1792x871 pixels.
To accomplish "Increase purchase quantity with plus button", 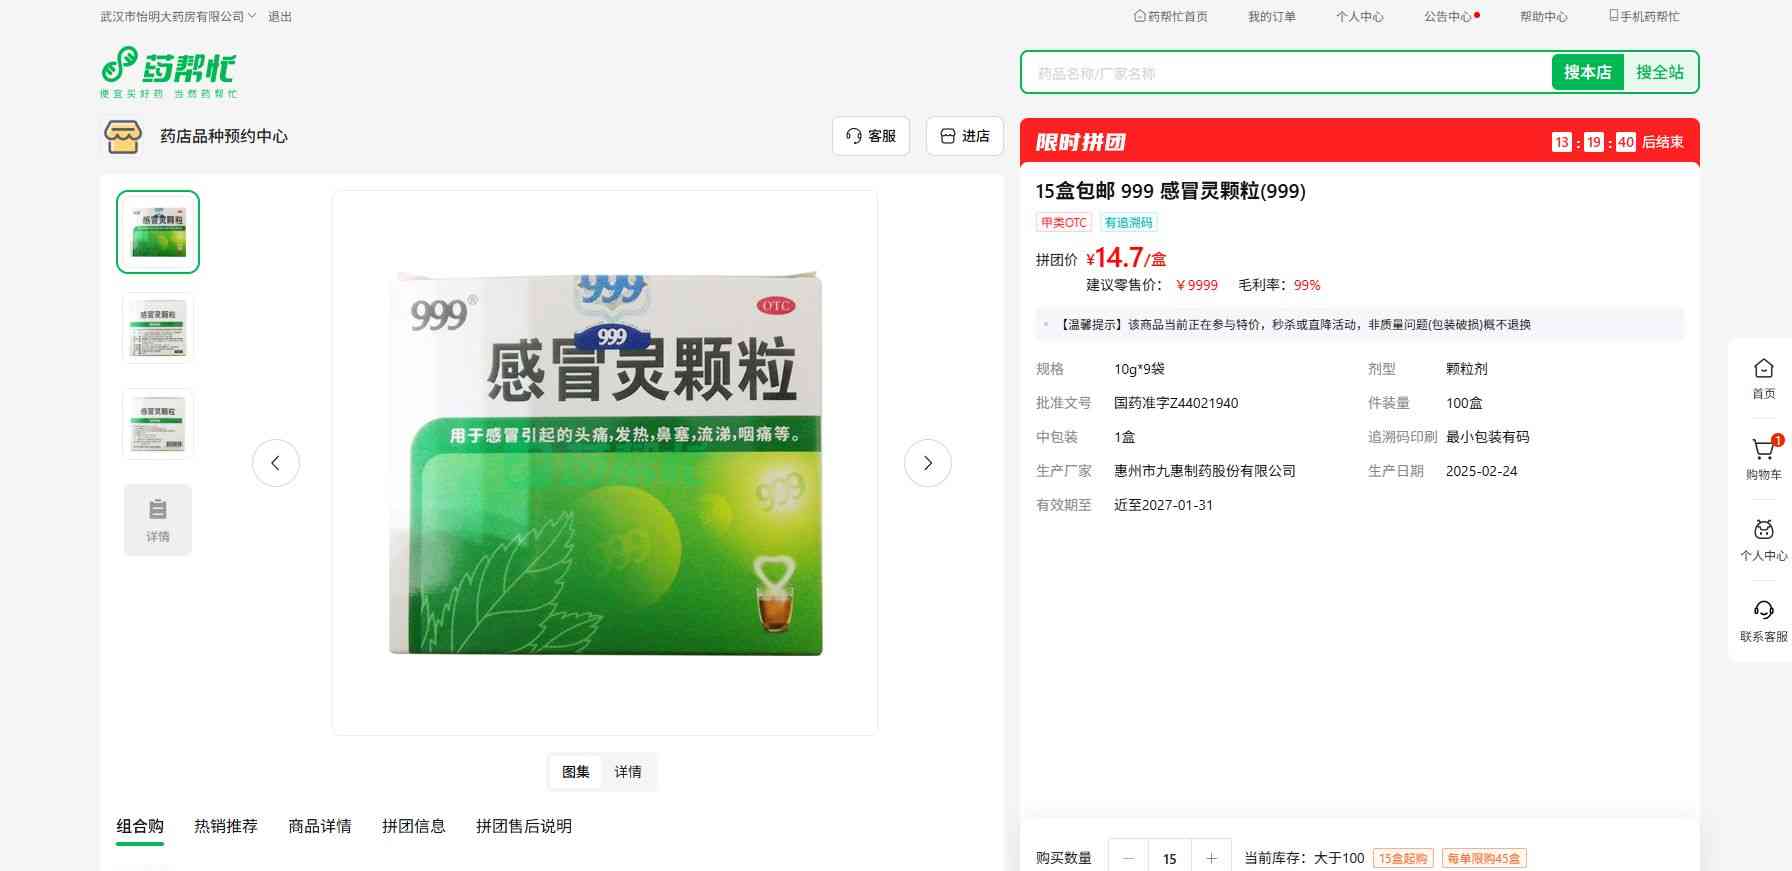I will point(1211,858).
